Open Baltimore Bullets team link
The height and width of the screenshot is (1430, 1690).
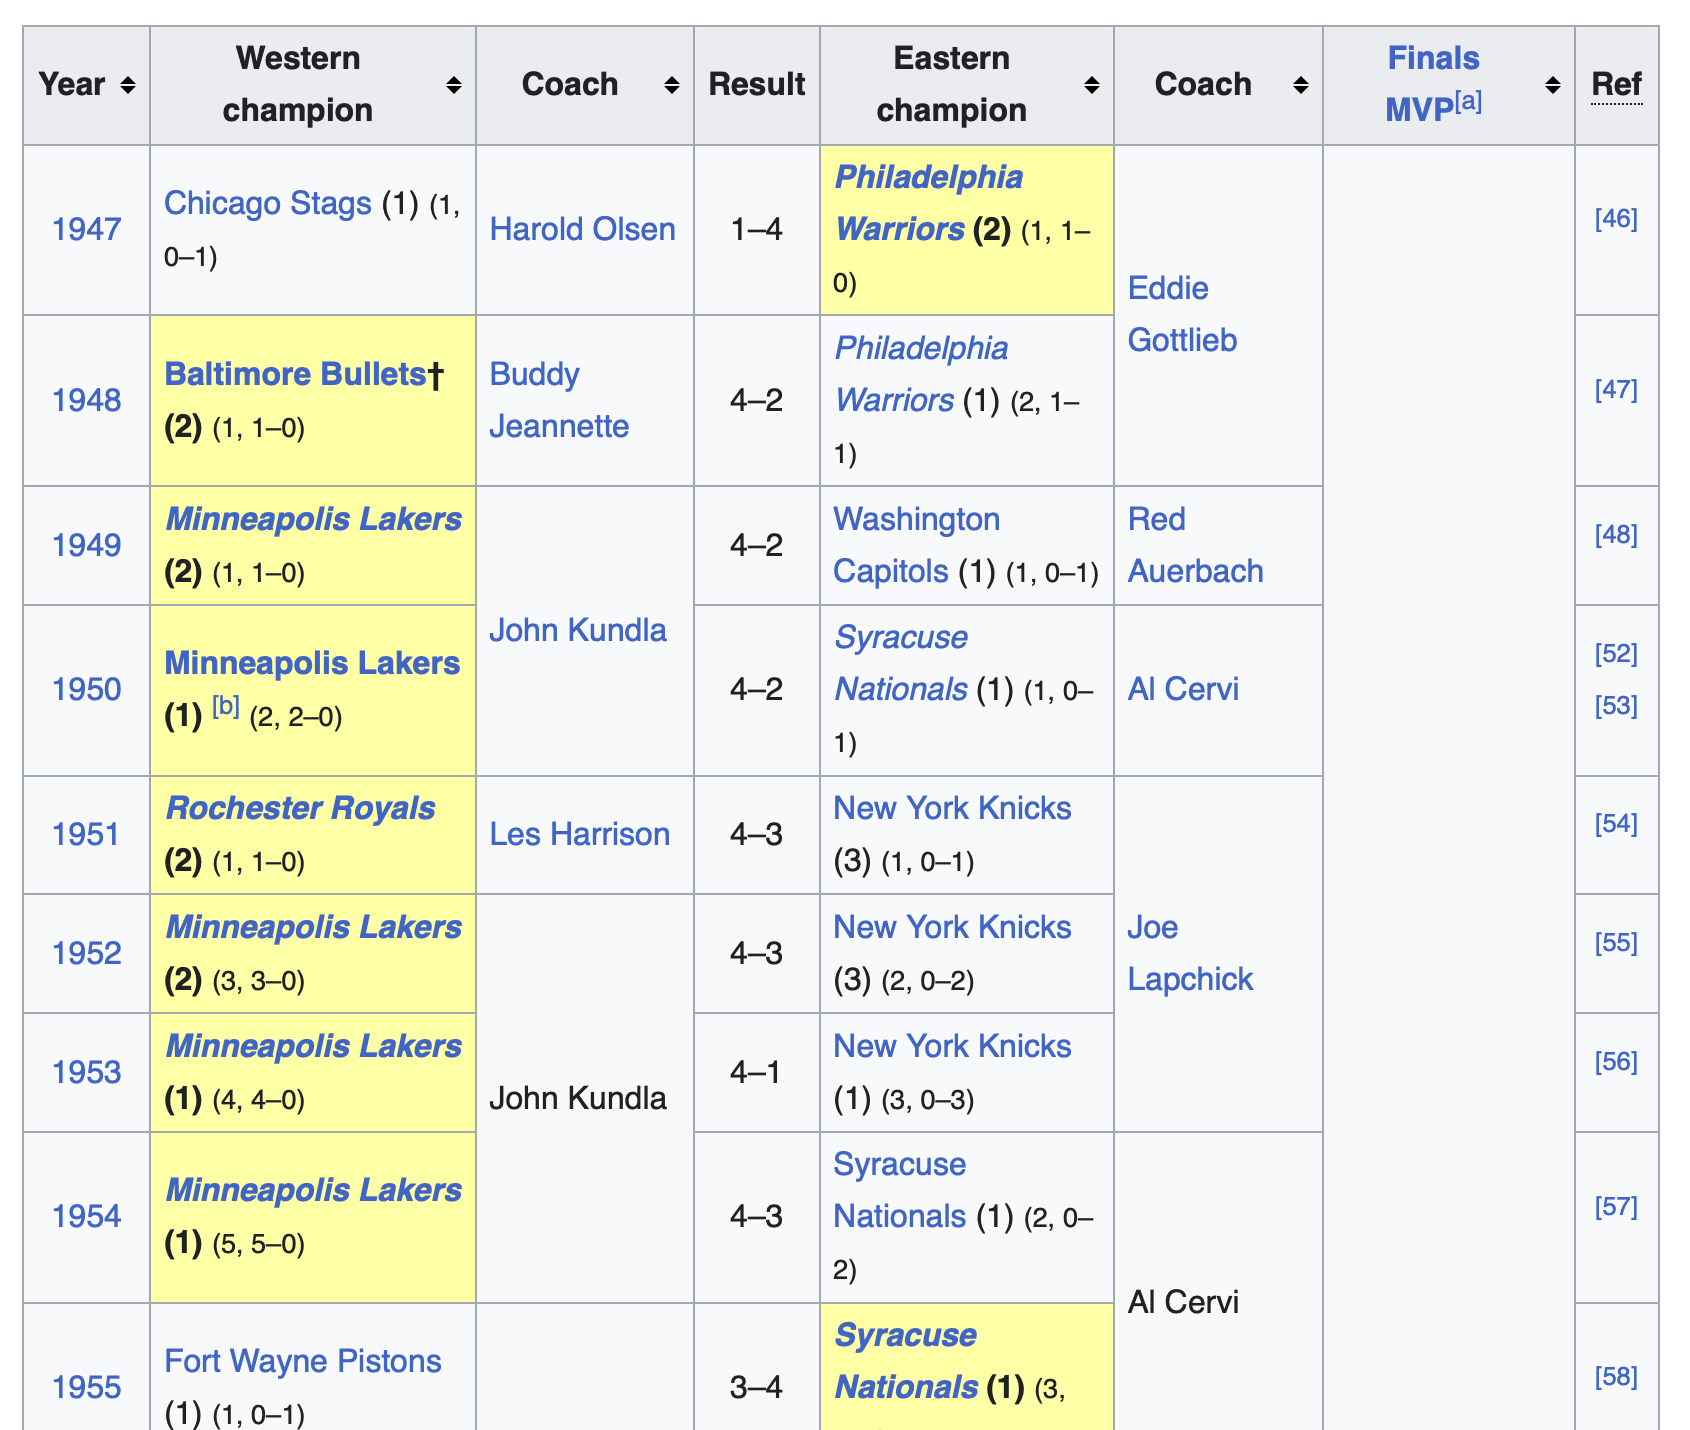coord(295,374)
